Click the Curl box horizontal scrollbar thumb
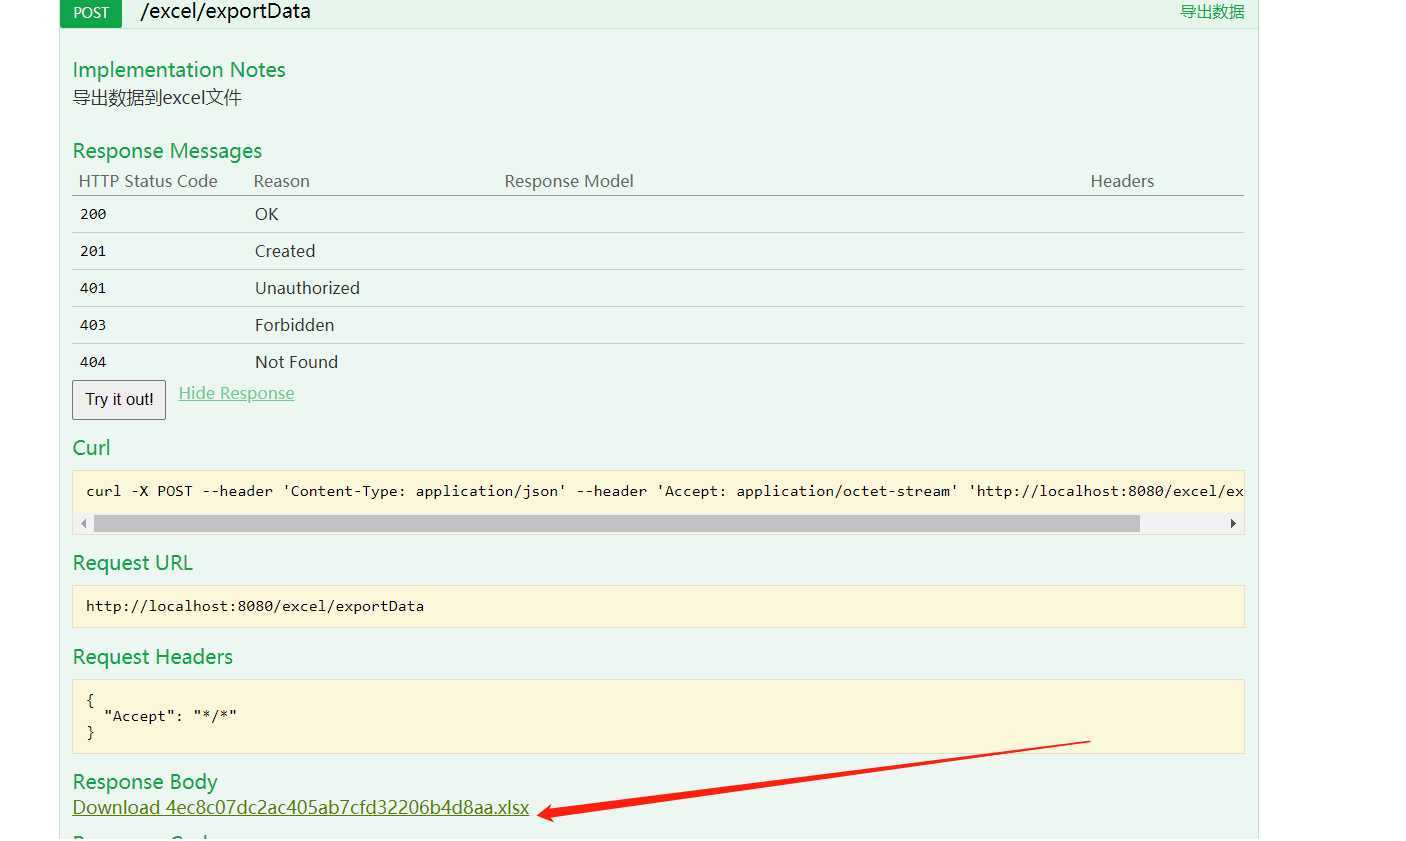 coord(617,524)
